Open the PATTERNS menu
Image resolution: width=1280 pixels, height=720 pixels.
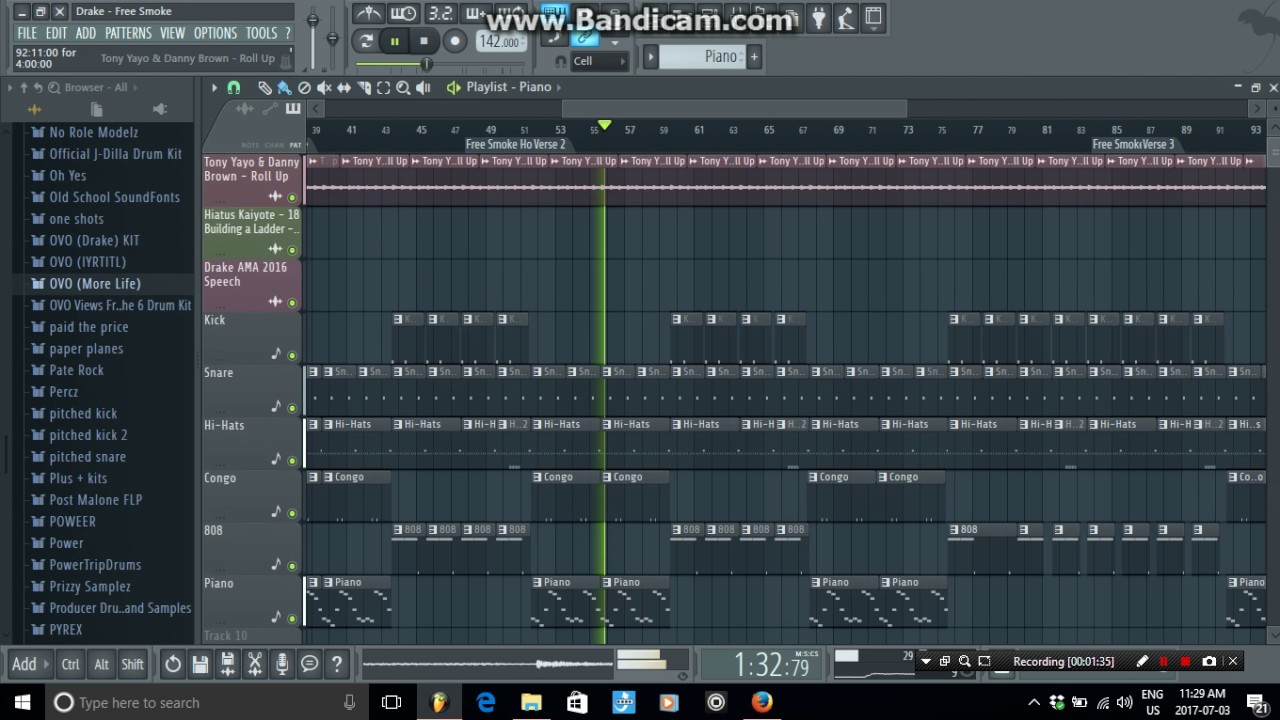click(128, 33)
